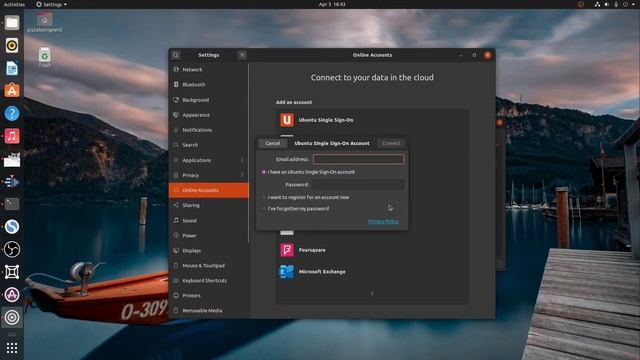Open LibreOffice Writer from the dock

tap(12, 68)
